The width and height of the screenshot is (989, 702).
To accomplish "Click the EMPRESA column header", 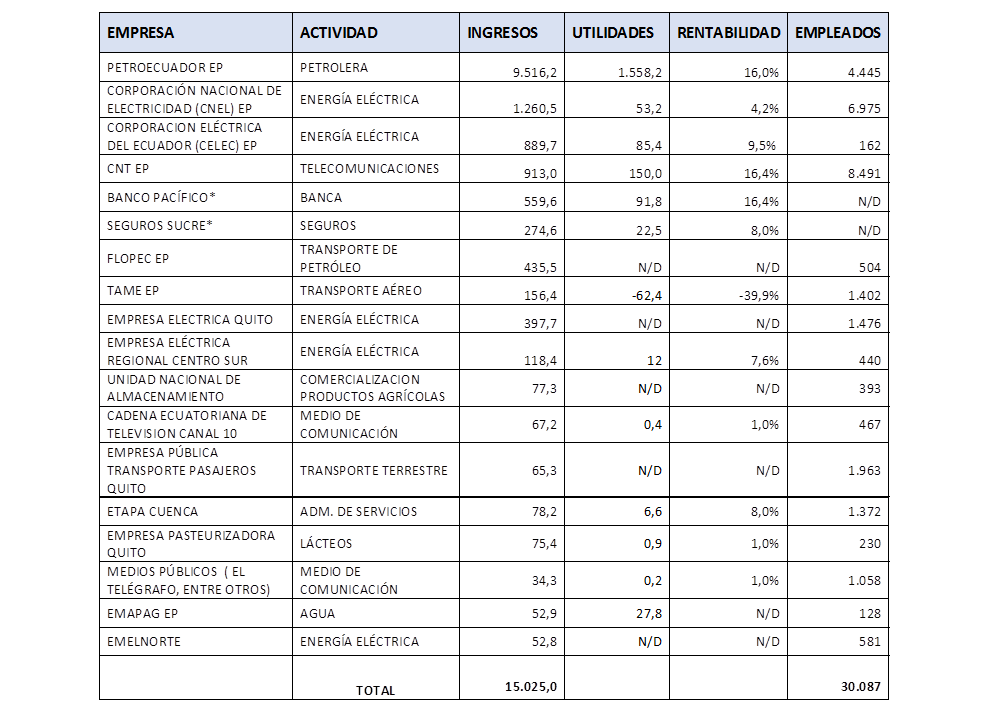I will (195, 33).
